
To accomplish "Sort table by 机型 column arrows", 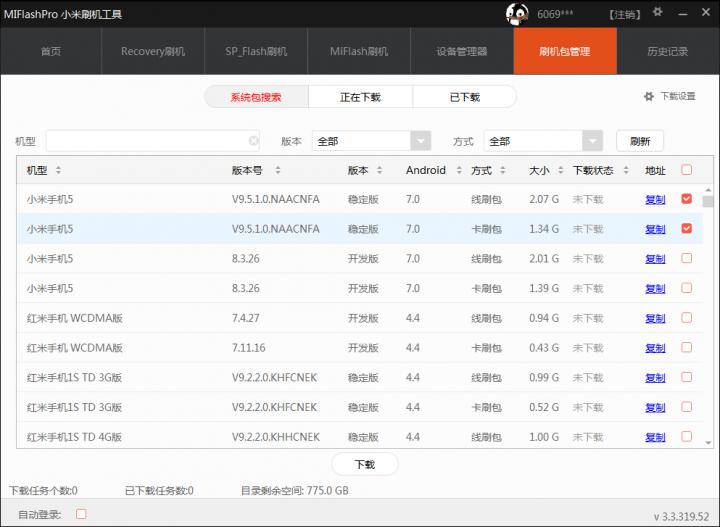I will tap(58, 170).
